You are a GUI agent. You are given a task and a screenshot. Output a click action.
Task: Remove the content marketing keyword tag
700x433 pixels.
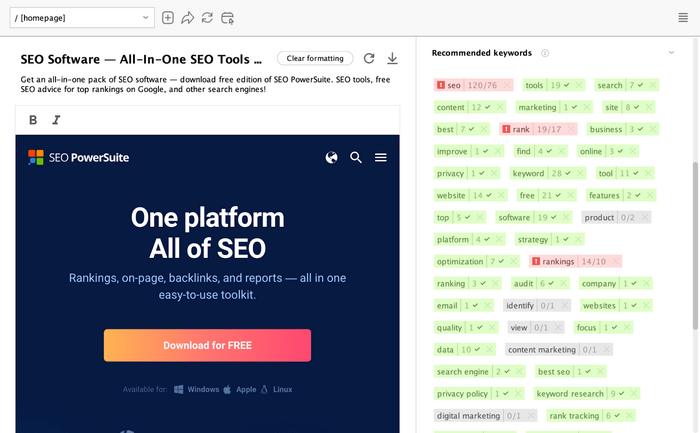606,350
